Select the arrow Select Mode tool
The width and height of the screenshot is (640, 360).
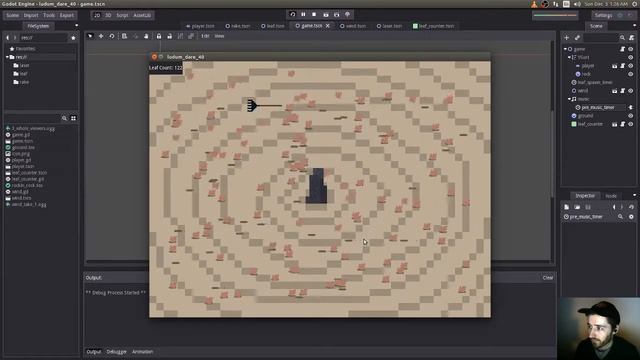point(90,36)
